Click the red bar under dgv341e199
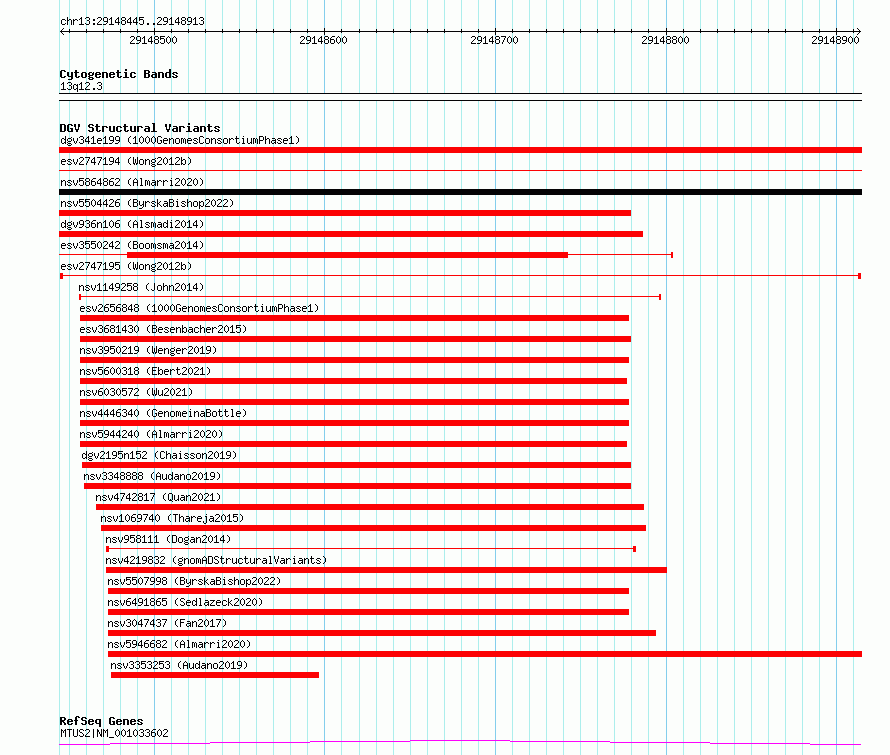This screenshot has width=890, height=755. (x=460, y=150)
